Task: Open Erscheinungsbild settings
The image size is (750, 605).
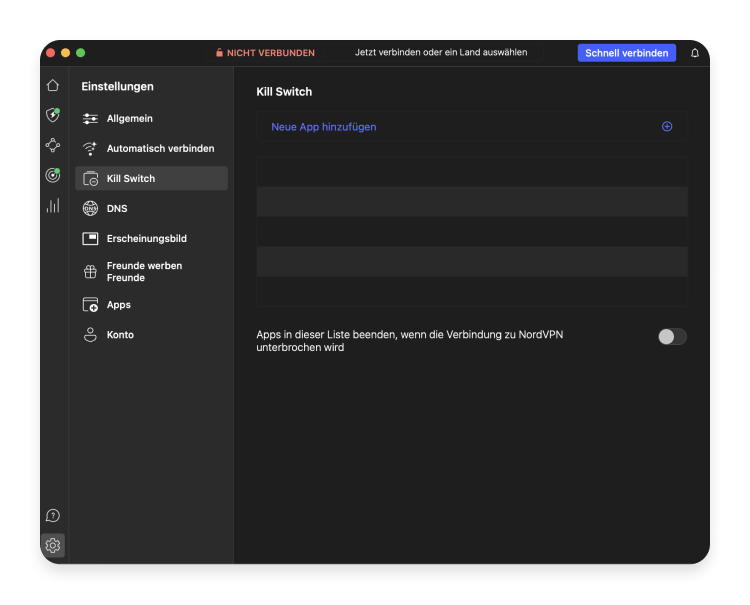Action: tap(147, 239)
